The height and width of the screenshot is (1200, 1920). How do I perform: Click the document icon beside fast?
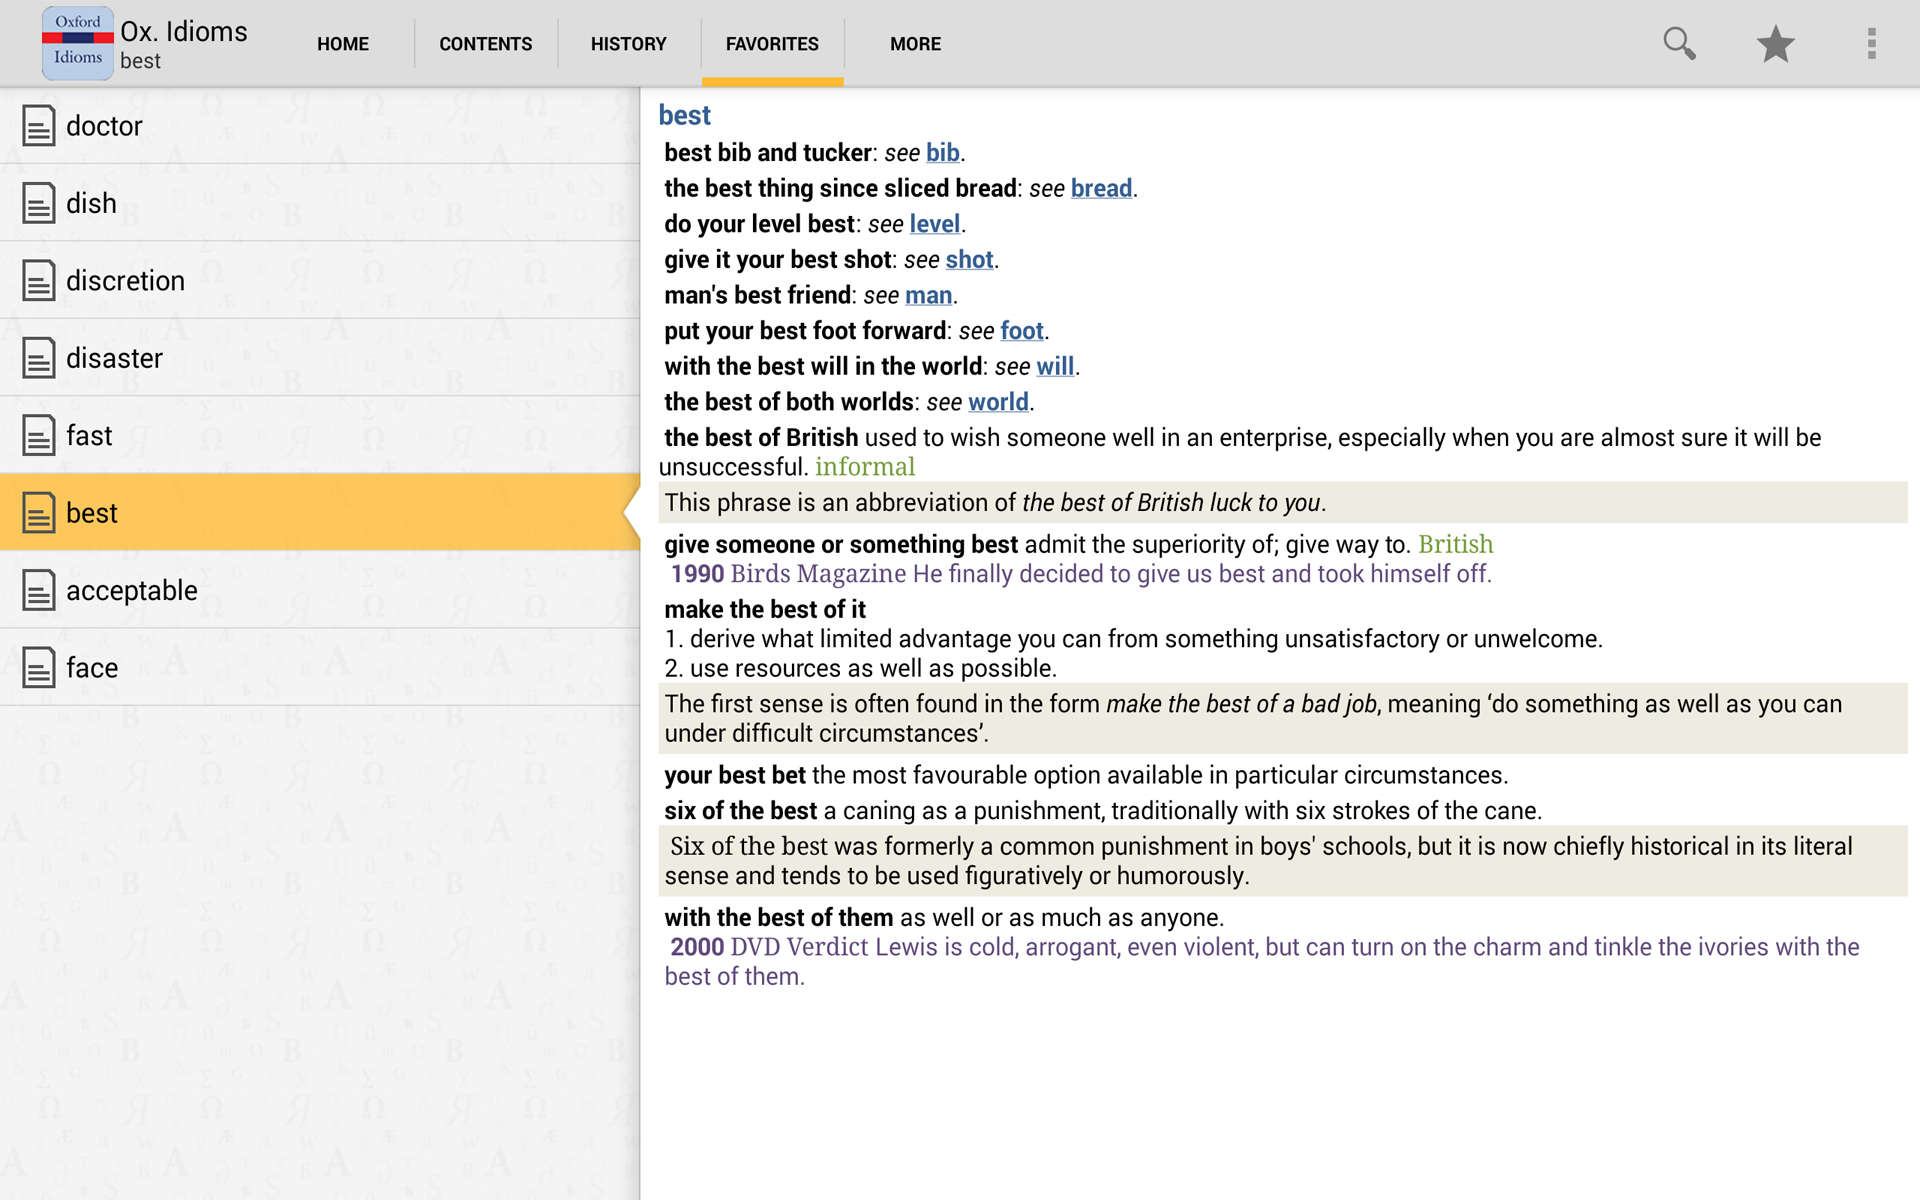(x=37, y=435)
